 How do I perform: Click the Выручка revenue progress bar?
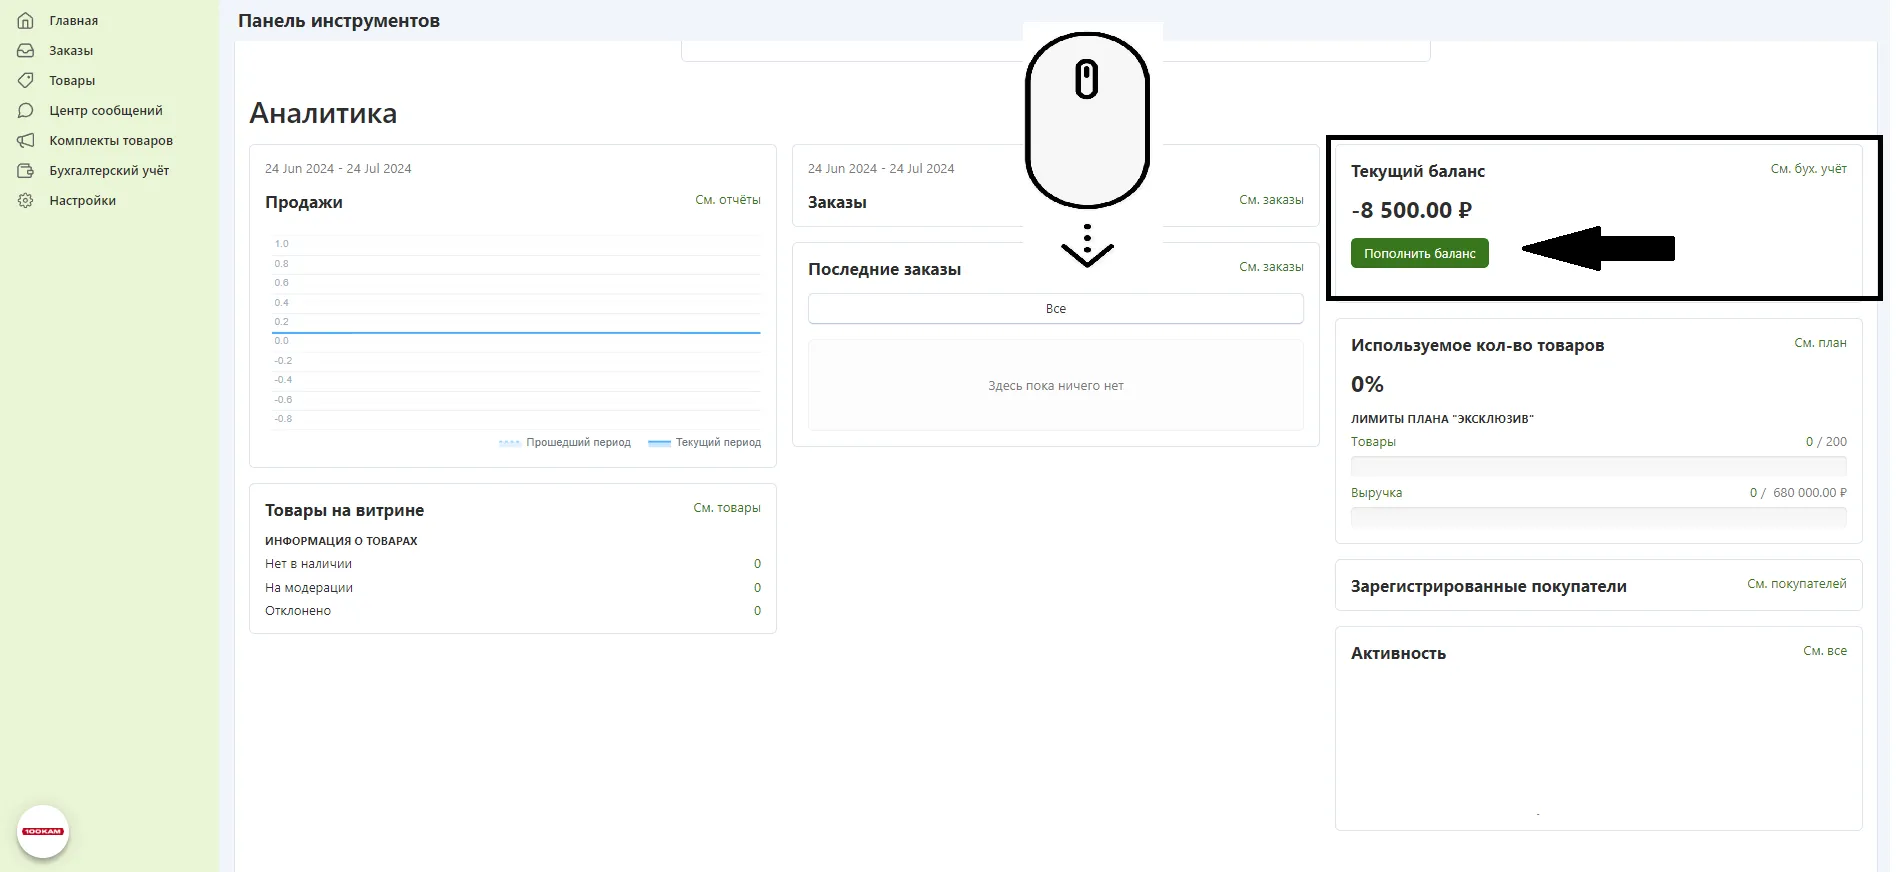1597,517
